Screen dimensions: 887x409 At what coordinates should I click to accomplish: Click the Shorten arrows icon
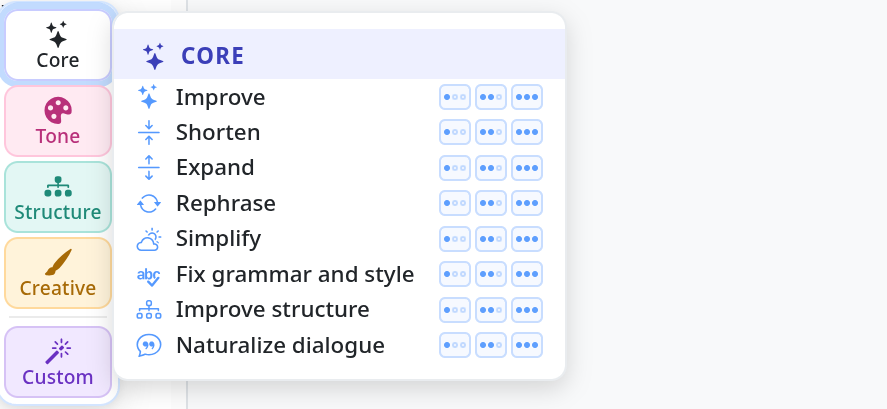coord(149,132)
